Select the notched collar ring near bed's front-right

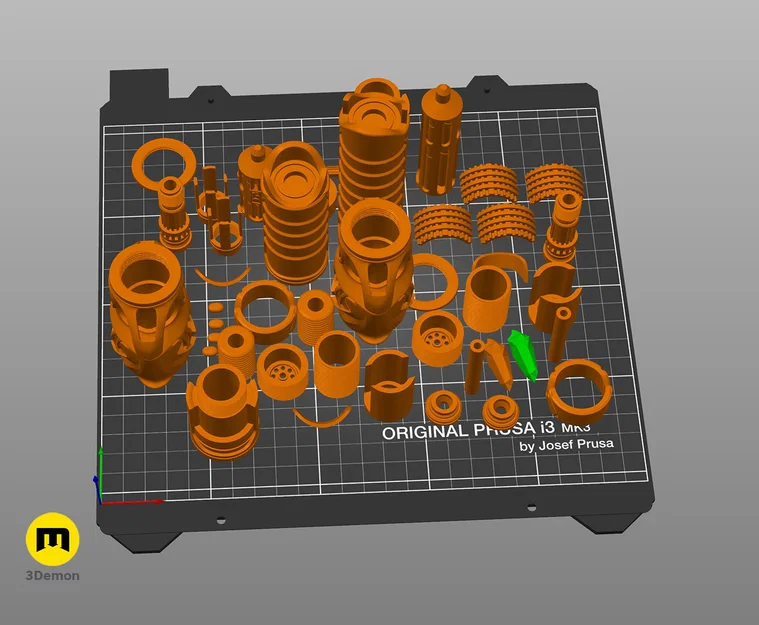click(579, 392)
